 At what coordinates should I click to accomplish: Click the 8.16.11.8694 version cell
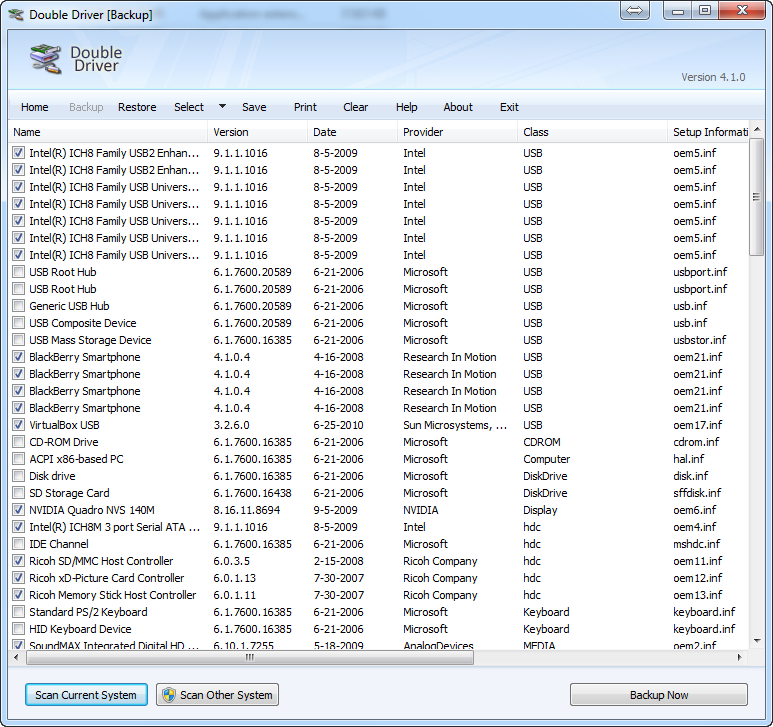click(246, 510)
